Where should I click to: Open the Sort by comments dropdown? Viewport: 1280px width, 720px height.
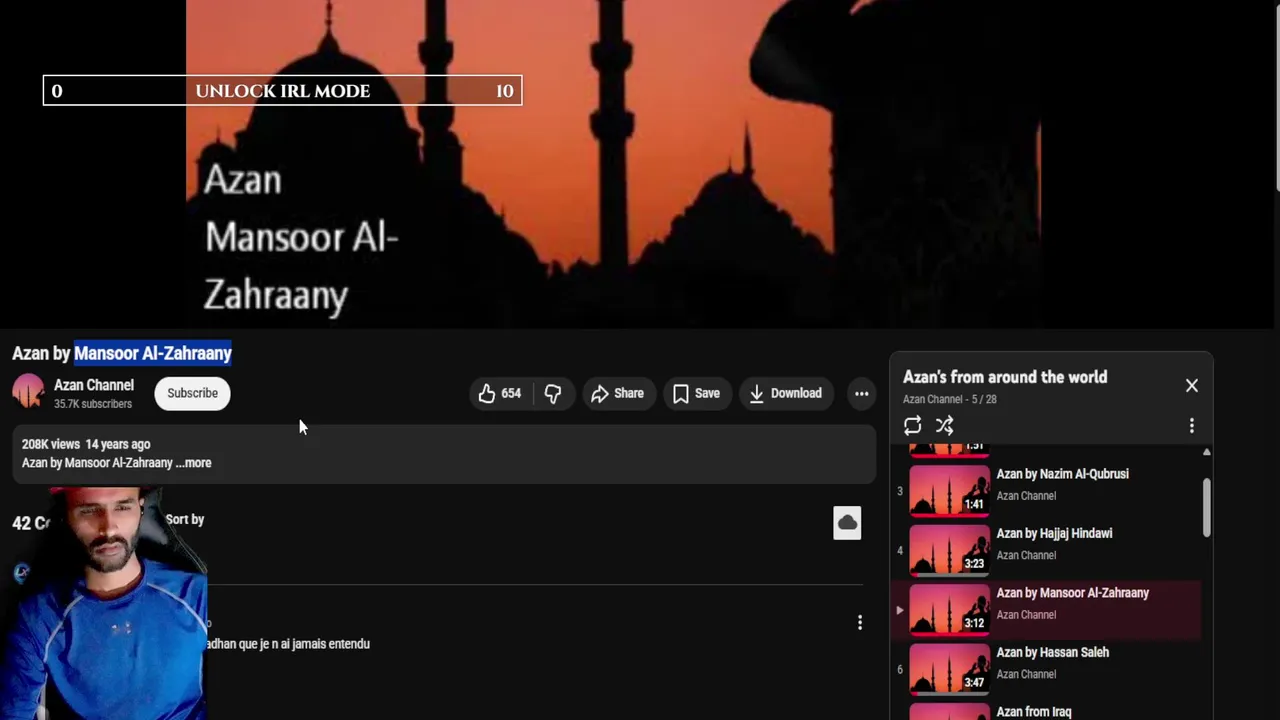(185, 519)
